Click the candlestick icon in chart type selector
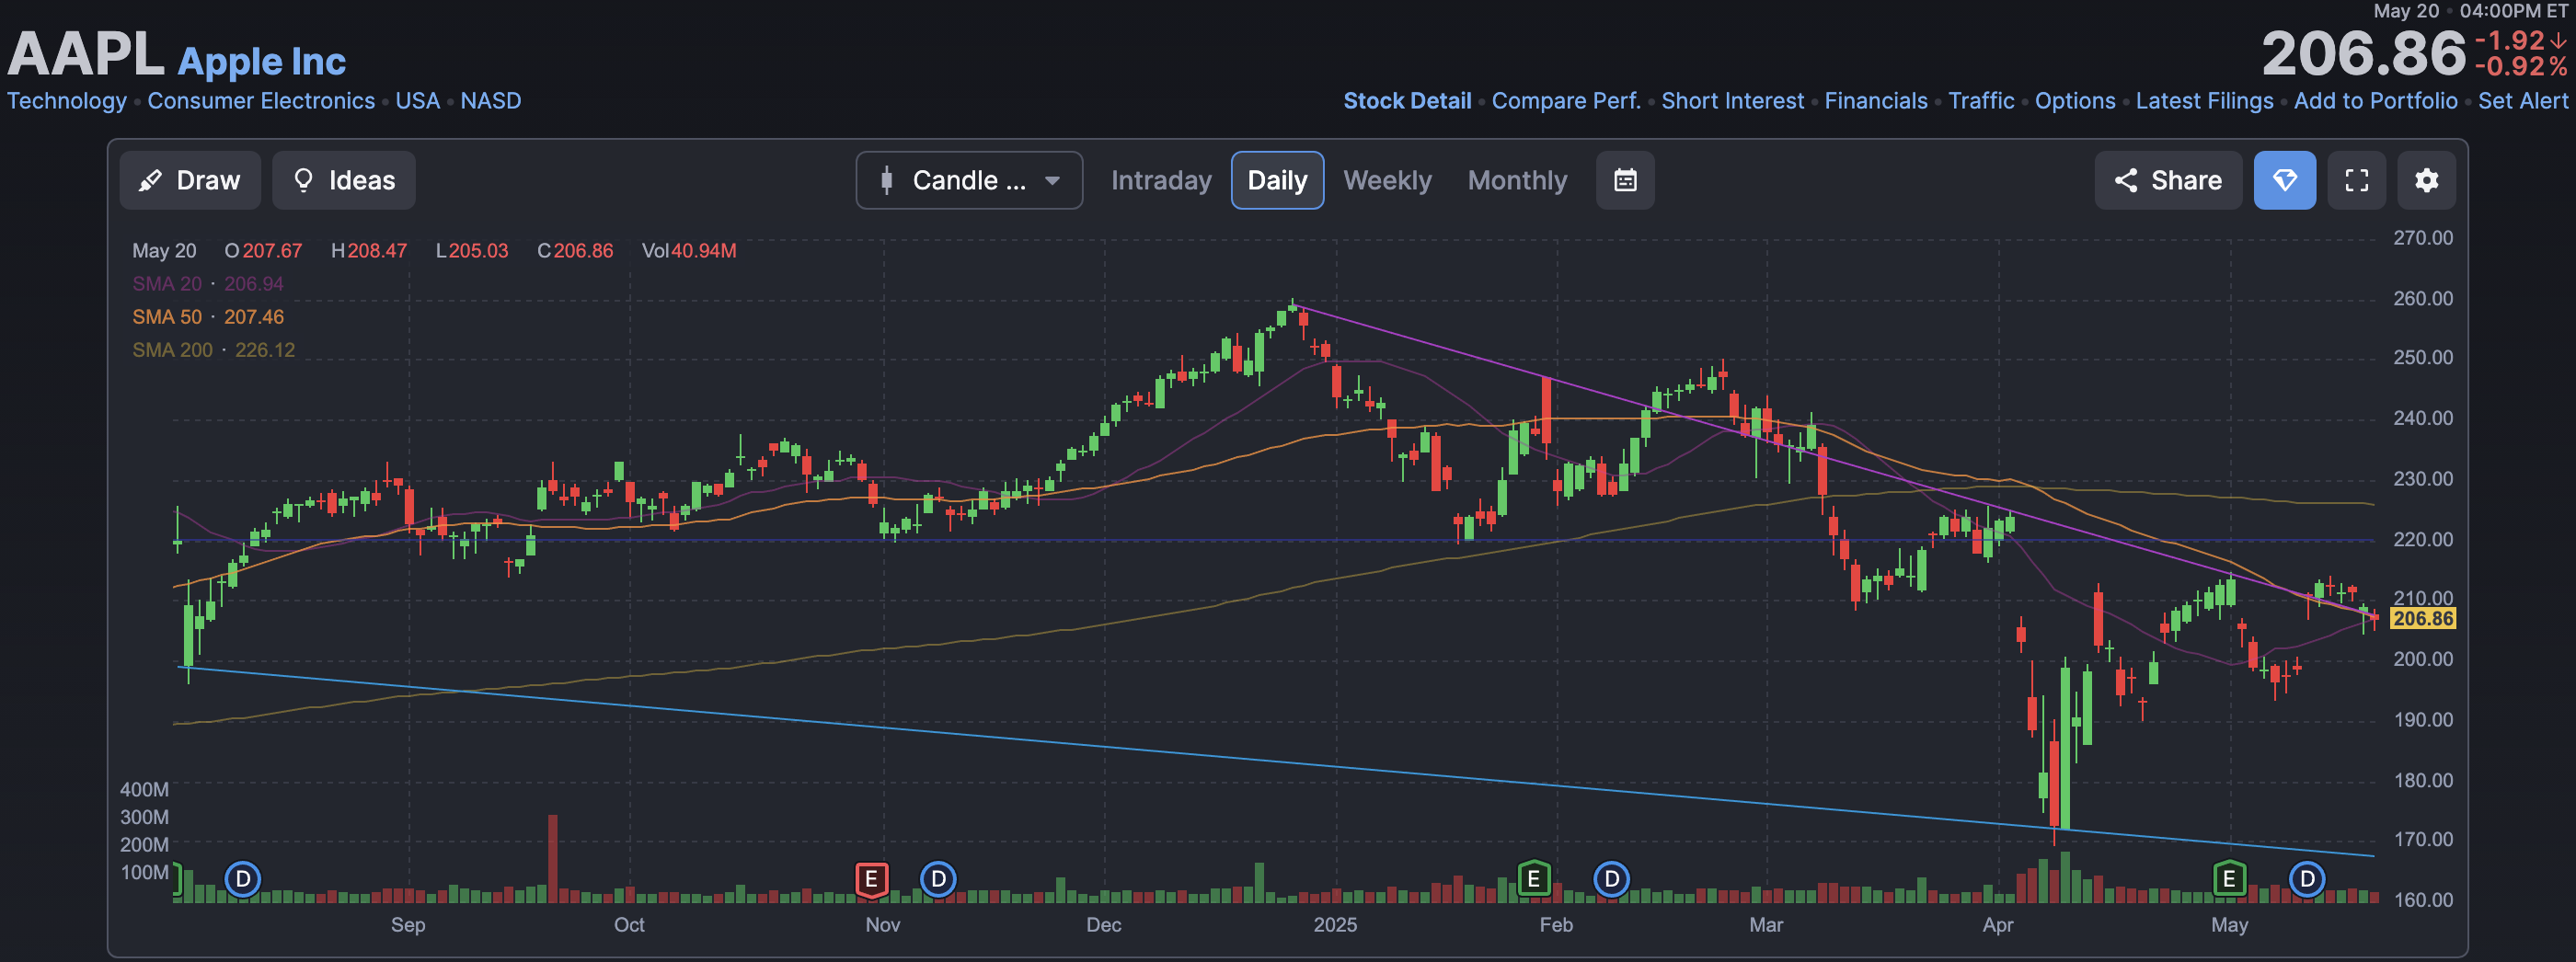The height and width of the screenshot is (962, 2576). click(886, 180)
